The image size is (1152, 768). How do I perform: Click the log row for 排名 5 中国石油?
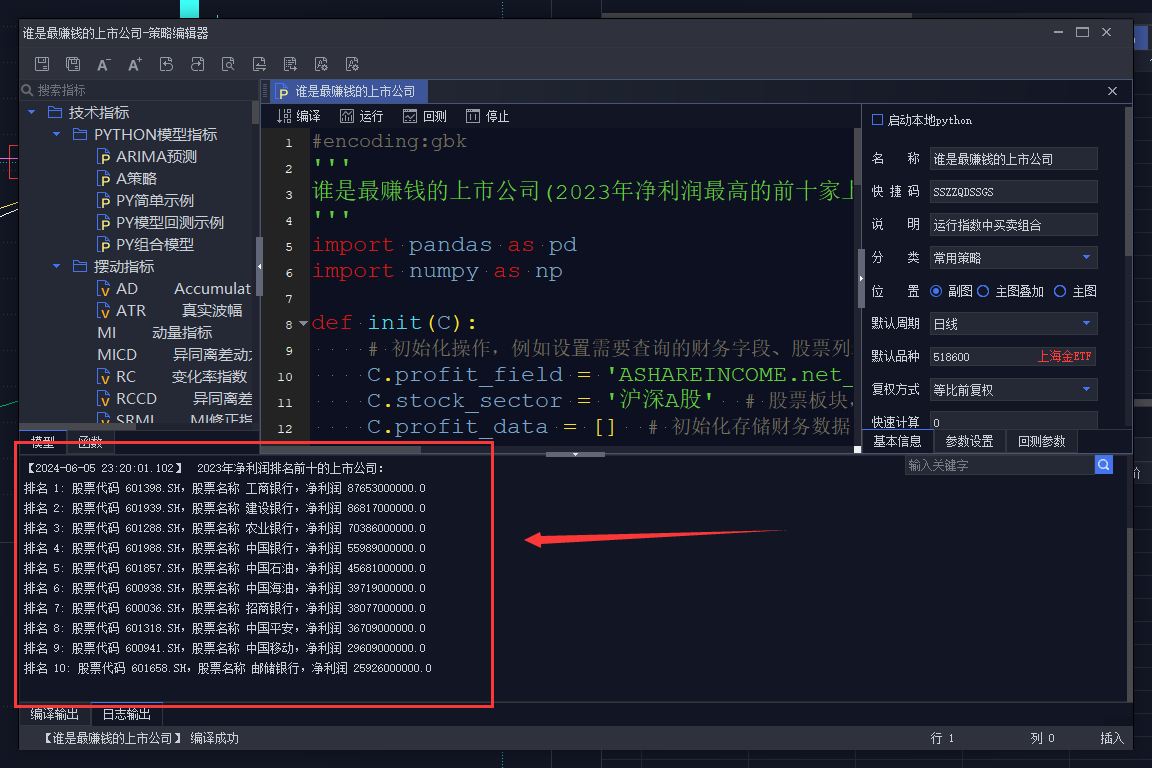click(225, 568)
